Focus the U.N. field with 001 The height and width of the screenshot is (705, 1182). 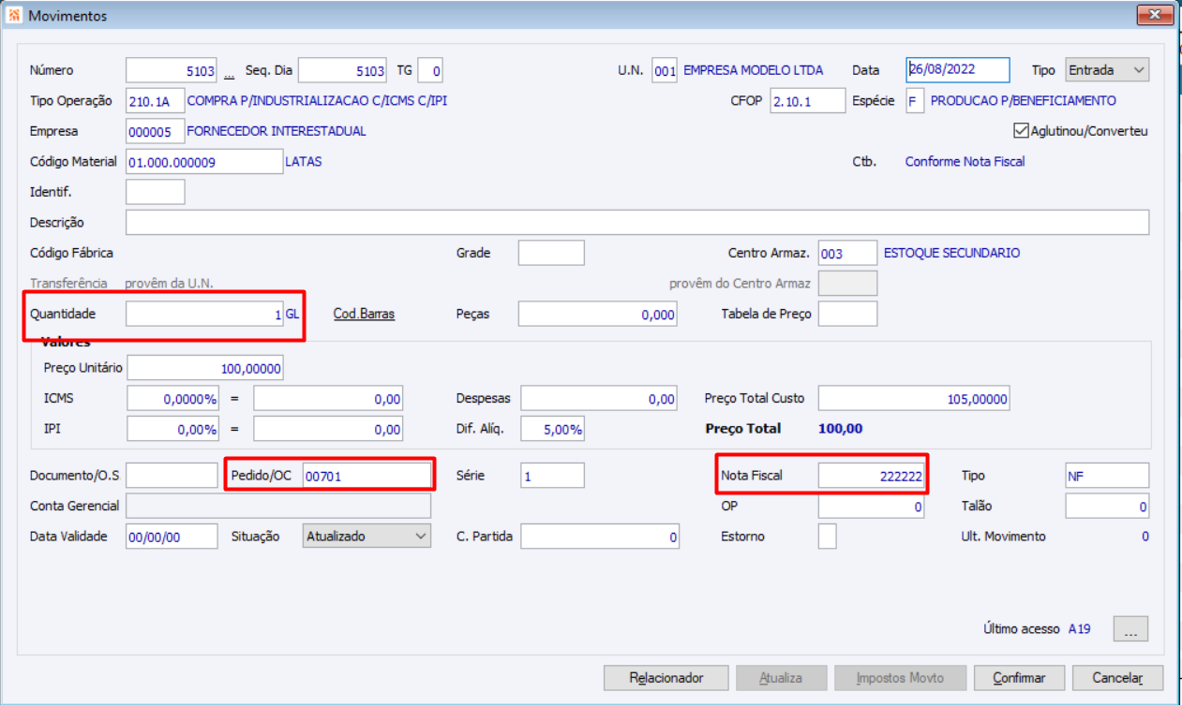click(664, 70)
